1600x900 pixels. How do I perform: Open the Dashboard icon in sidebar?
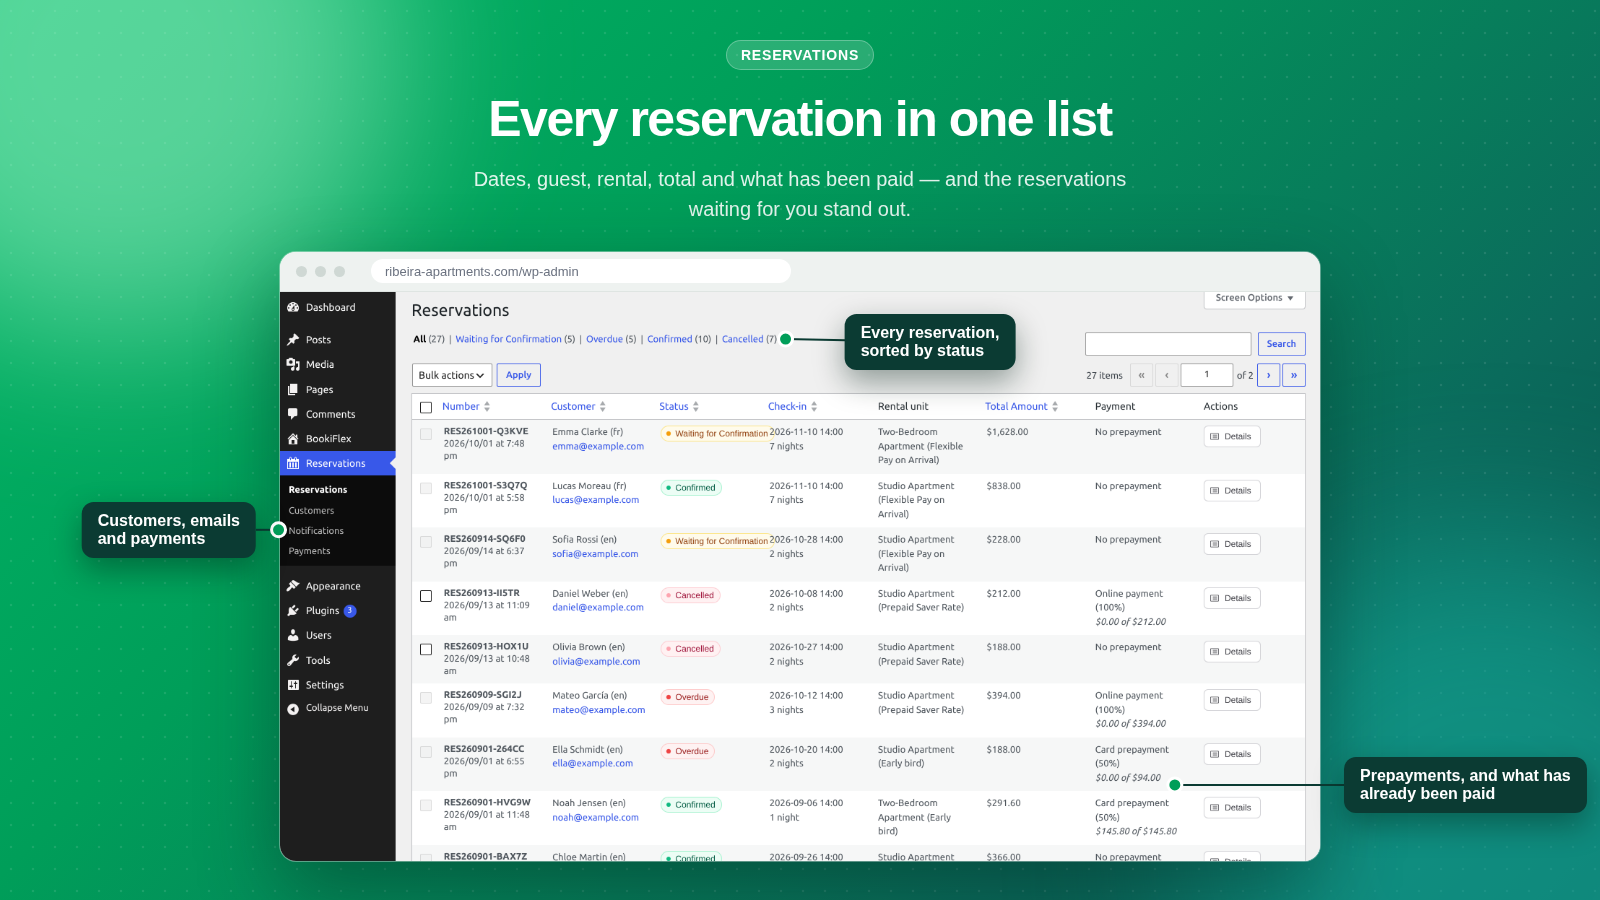pyautogui.click(x=293, y=308)
